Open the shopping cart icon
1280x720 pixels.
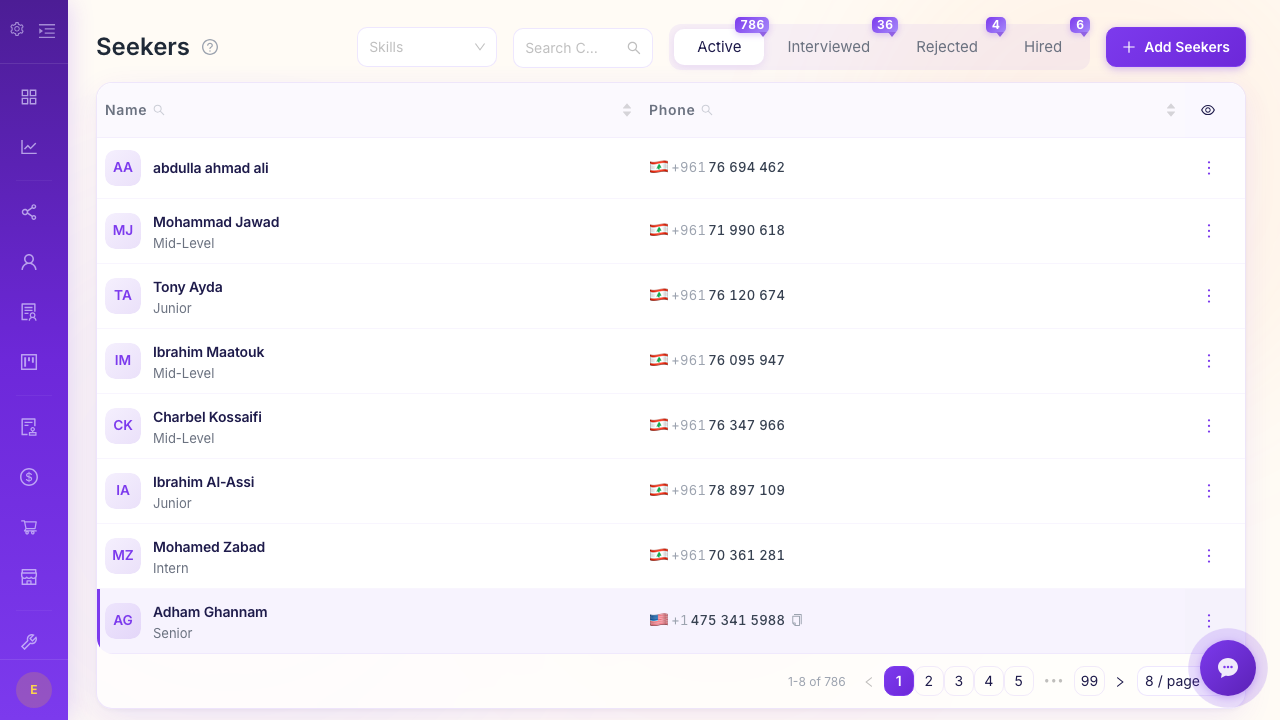point(29,527)
